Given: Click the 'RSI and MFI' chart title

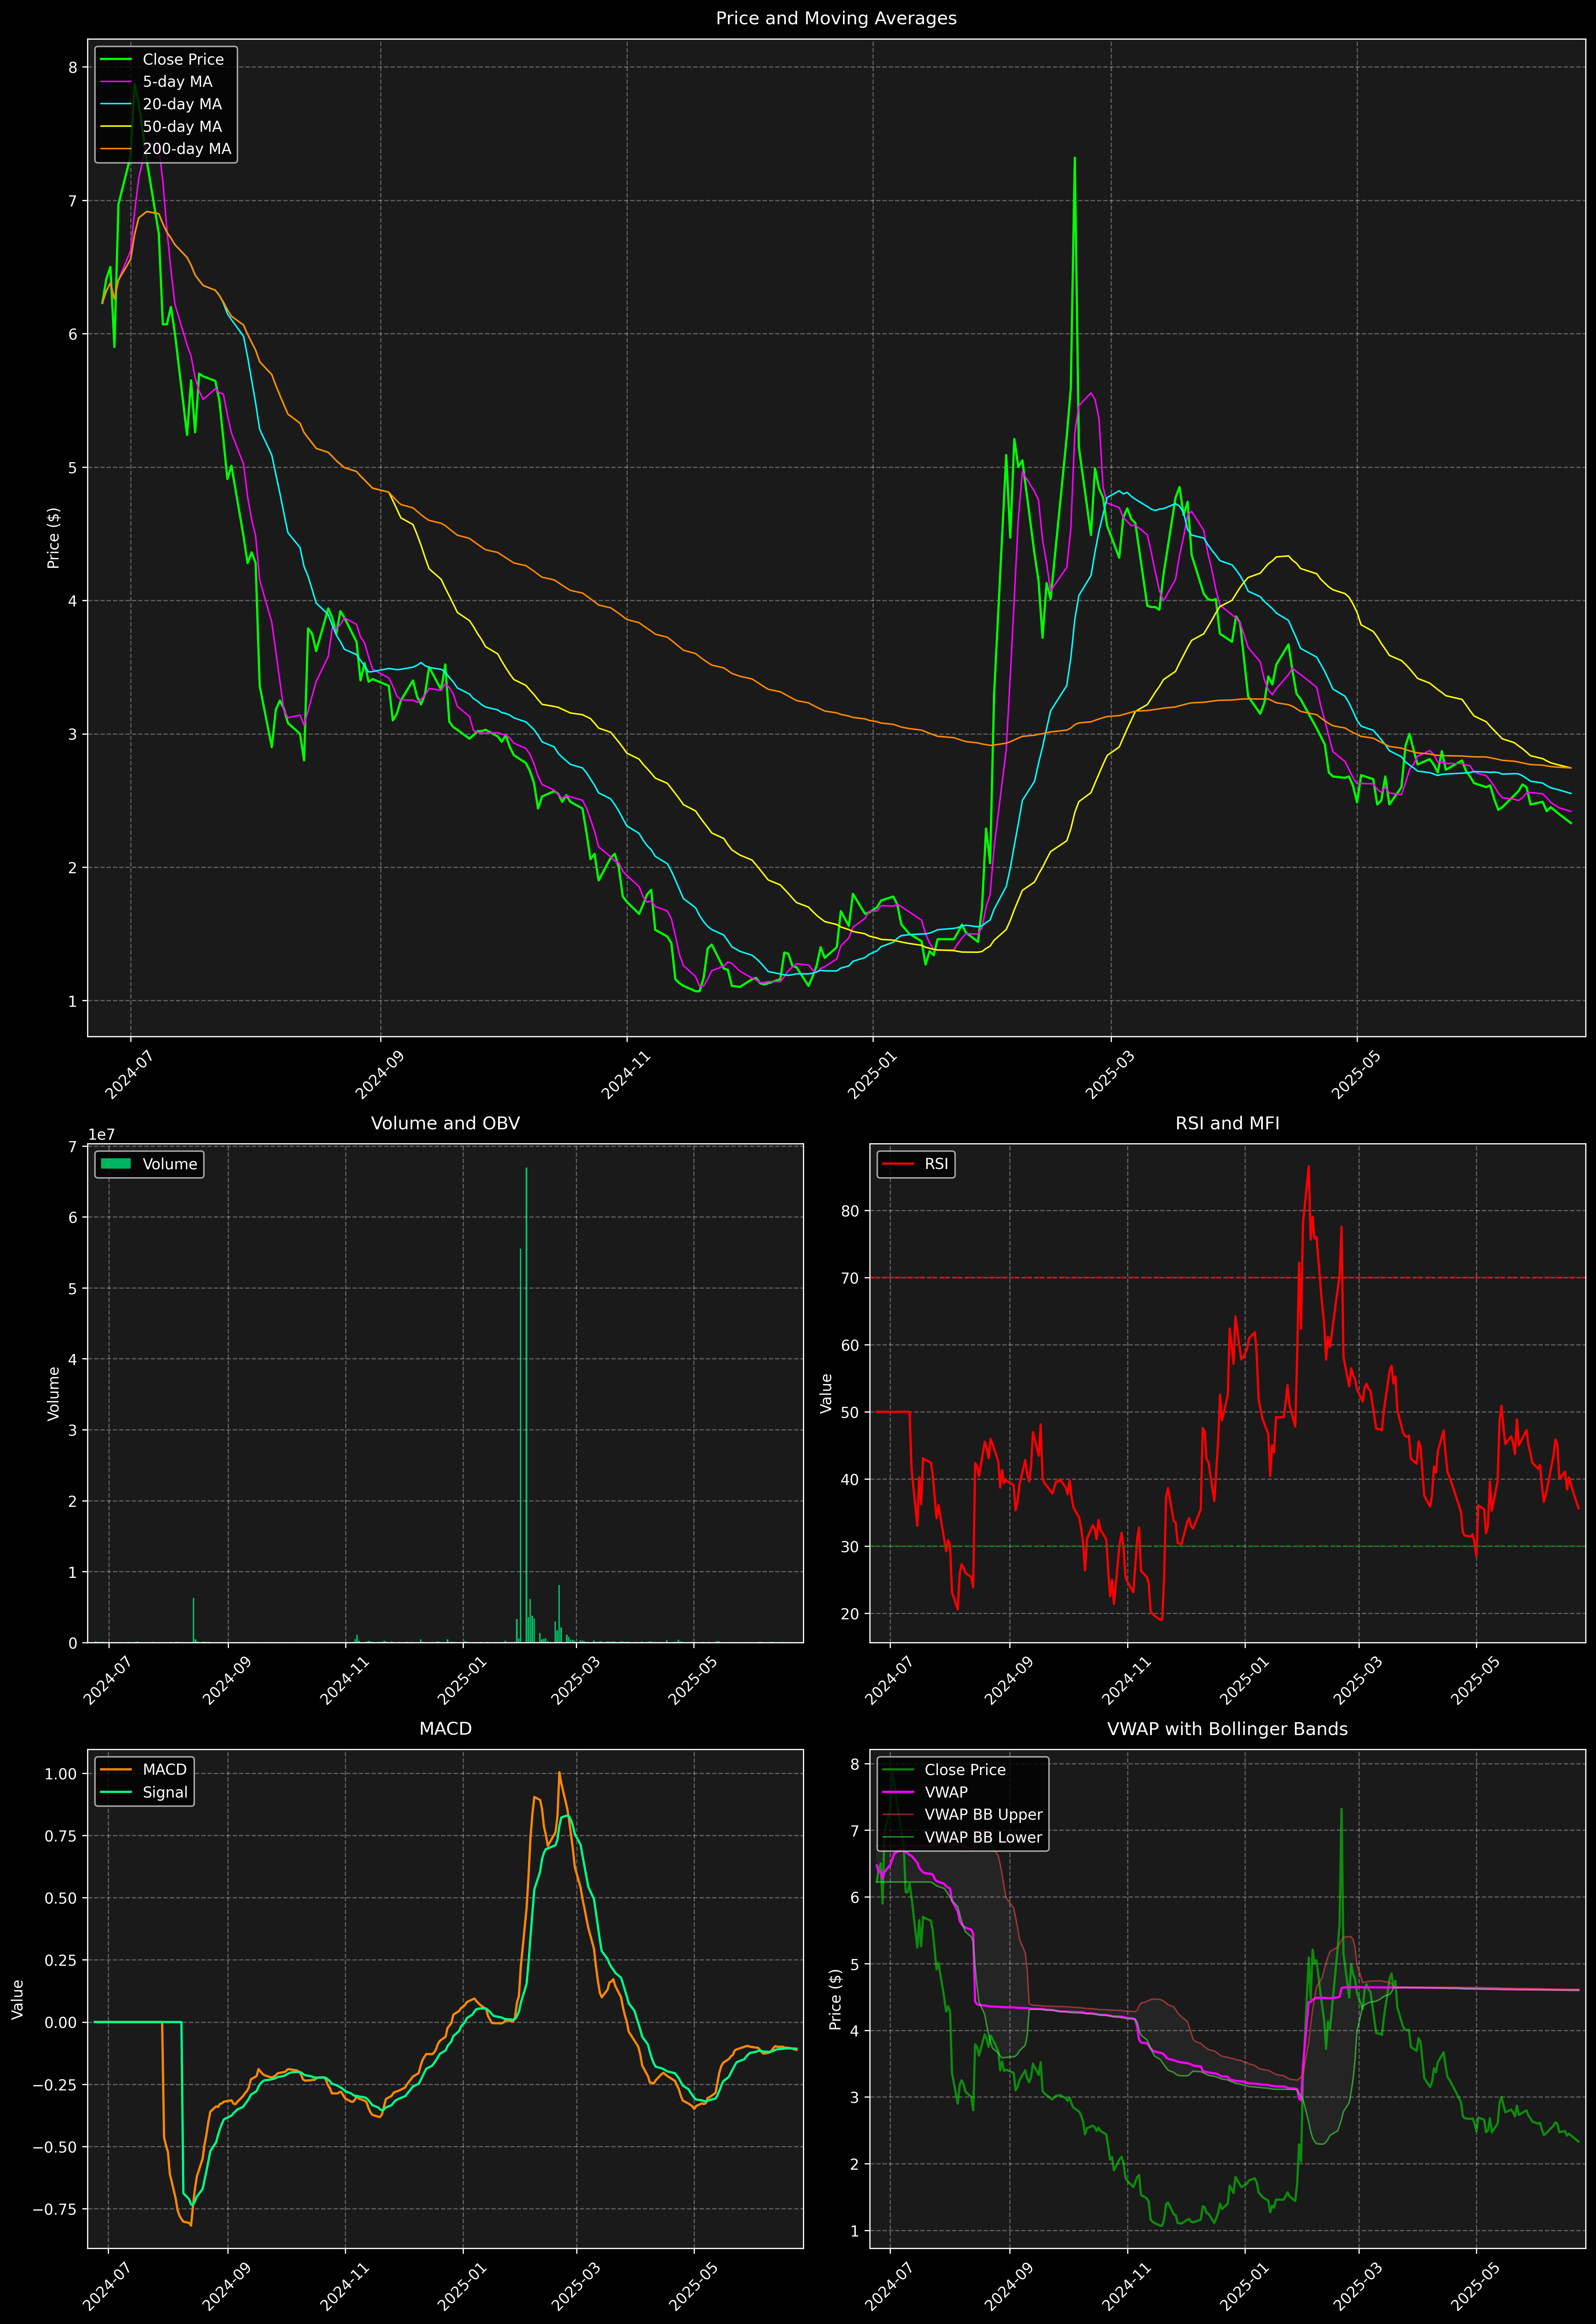Looking at the screenshot, I should pos(1227,1123).
